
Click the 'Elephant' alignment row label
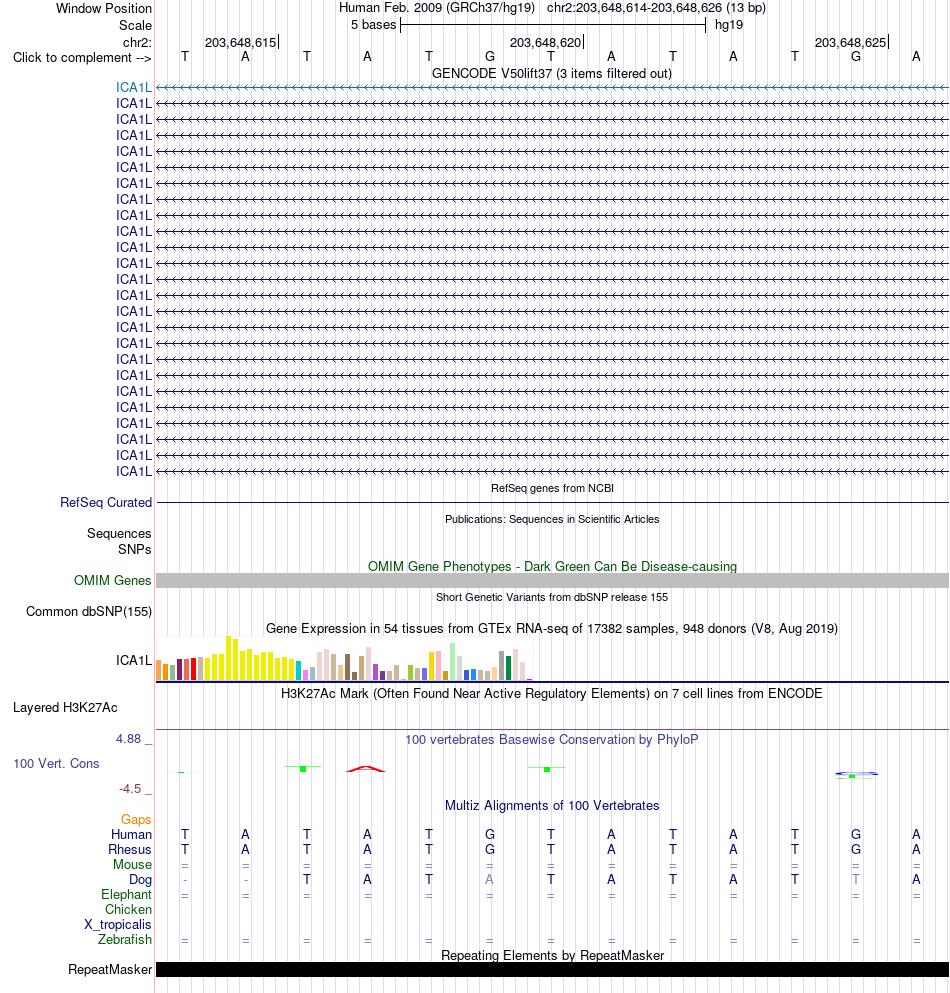point(127,894)
